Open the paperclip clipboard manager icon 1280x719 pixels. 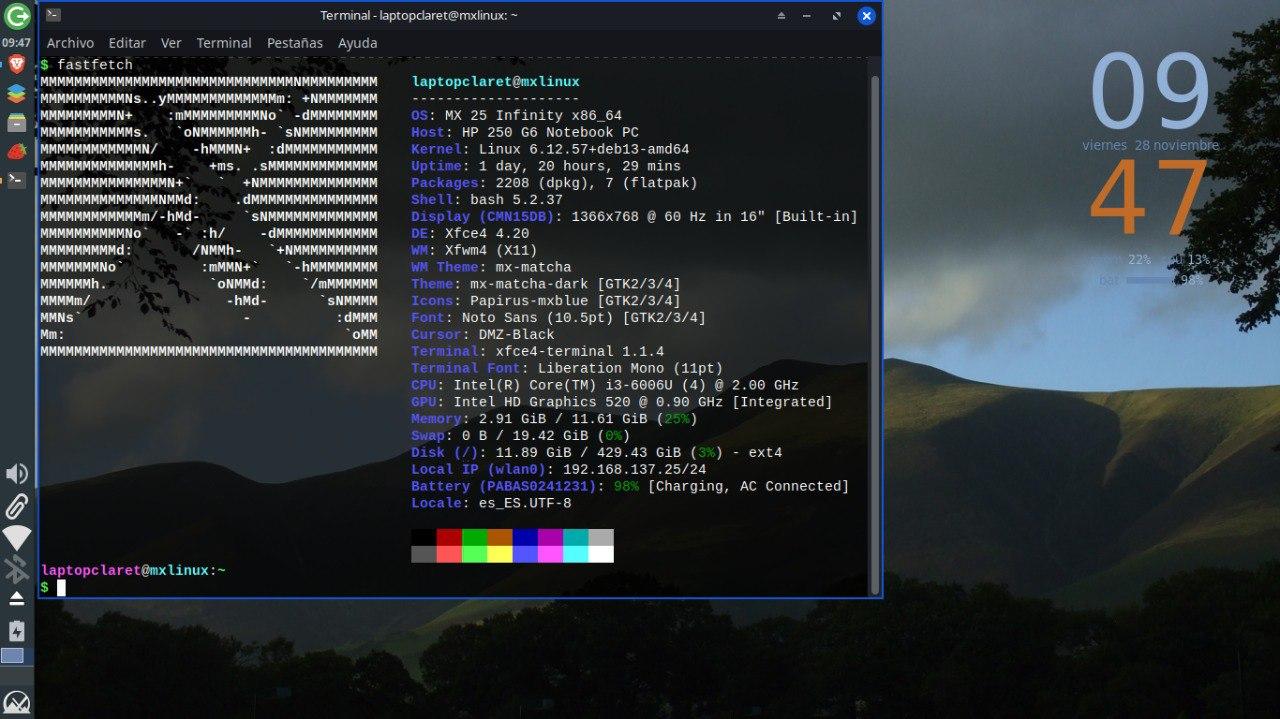17,506
